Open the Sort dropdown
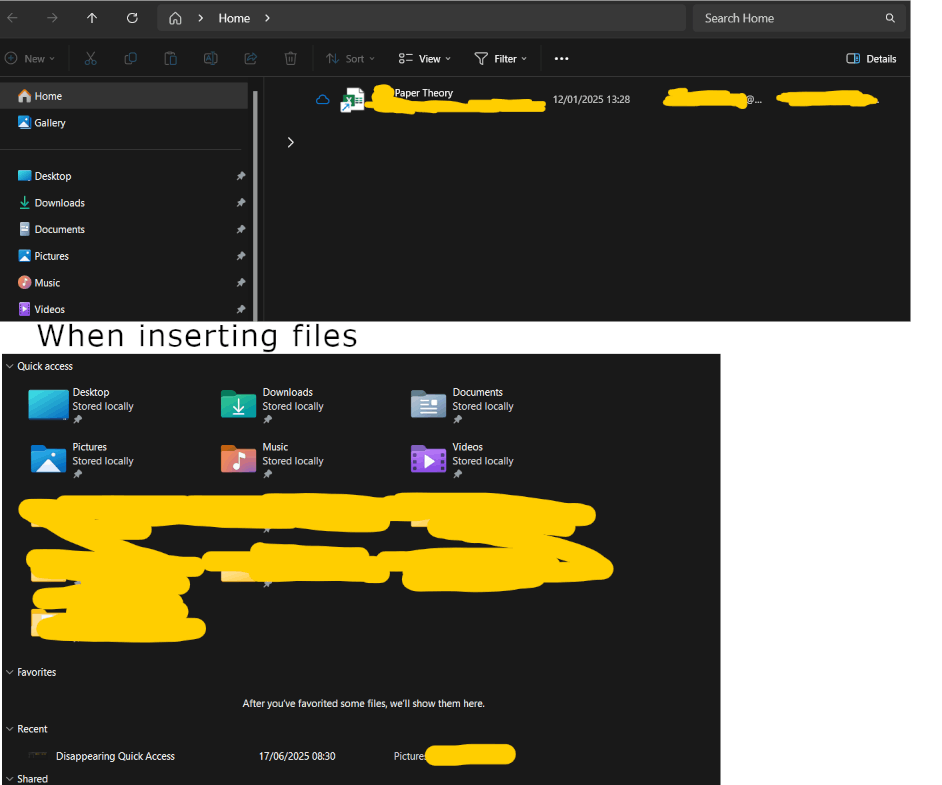This screenshot has width=942, height=785. pos(349,58)
